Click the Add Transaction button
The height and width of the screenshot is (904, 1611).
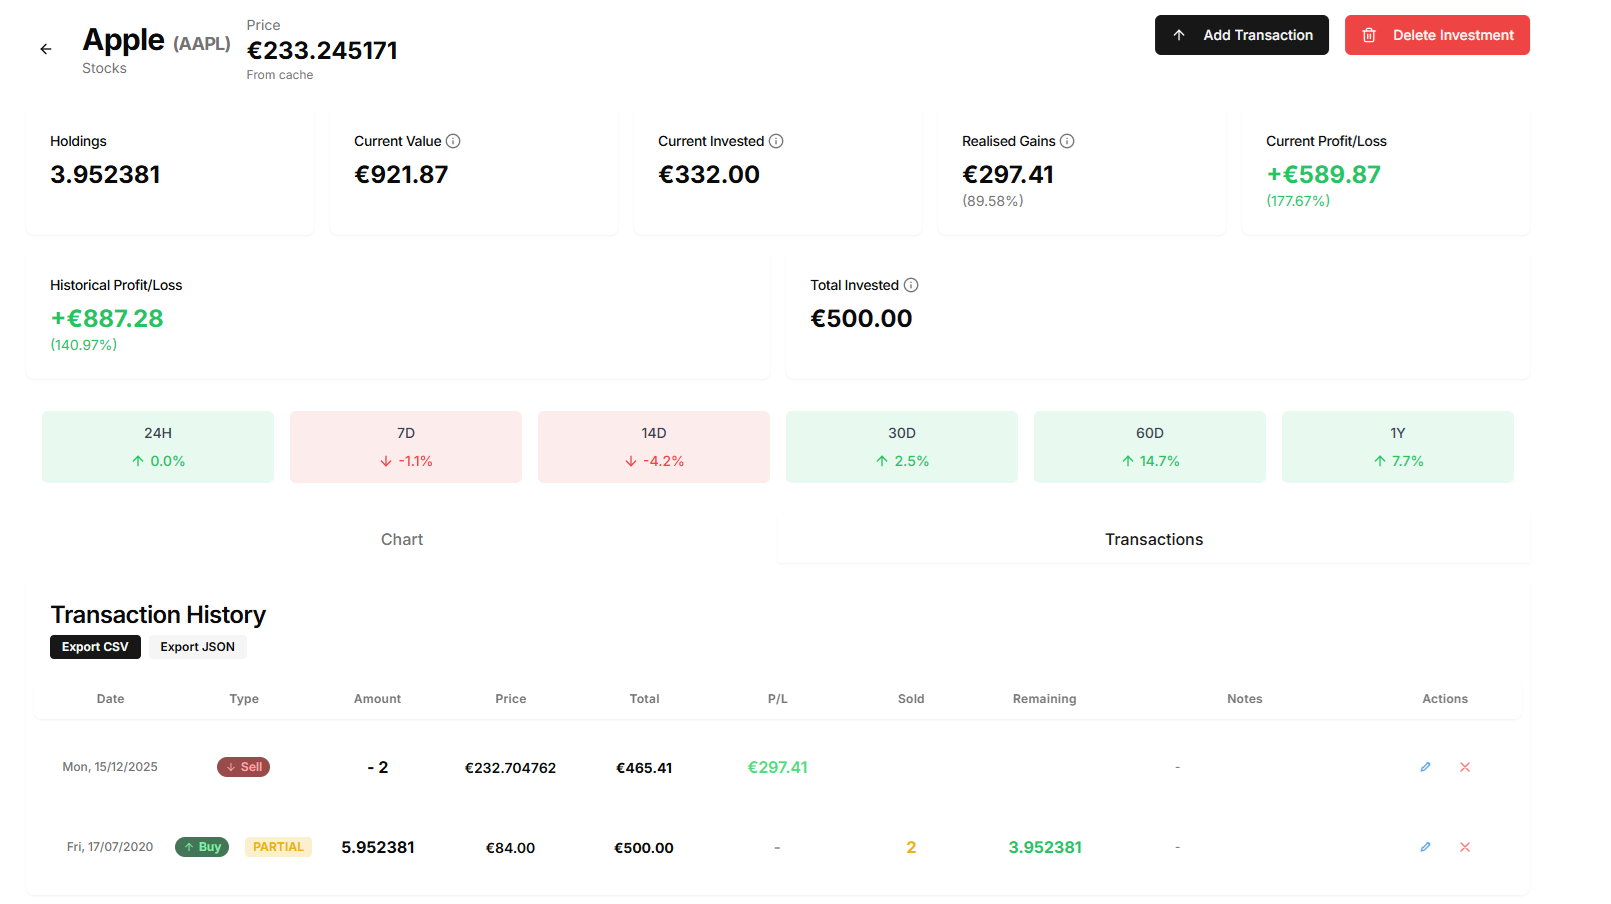(1241, 35)
